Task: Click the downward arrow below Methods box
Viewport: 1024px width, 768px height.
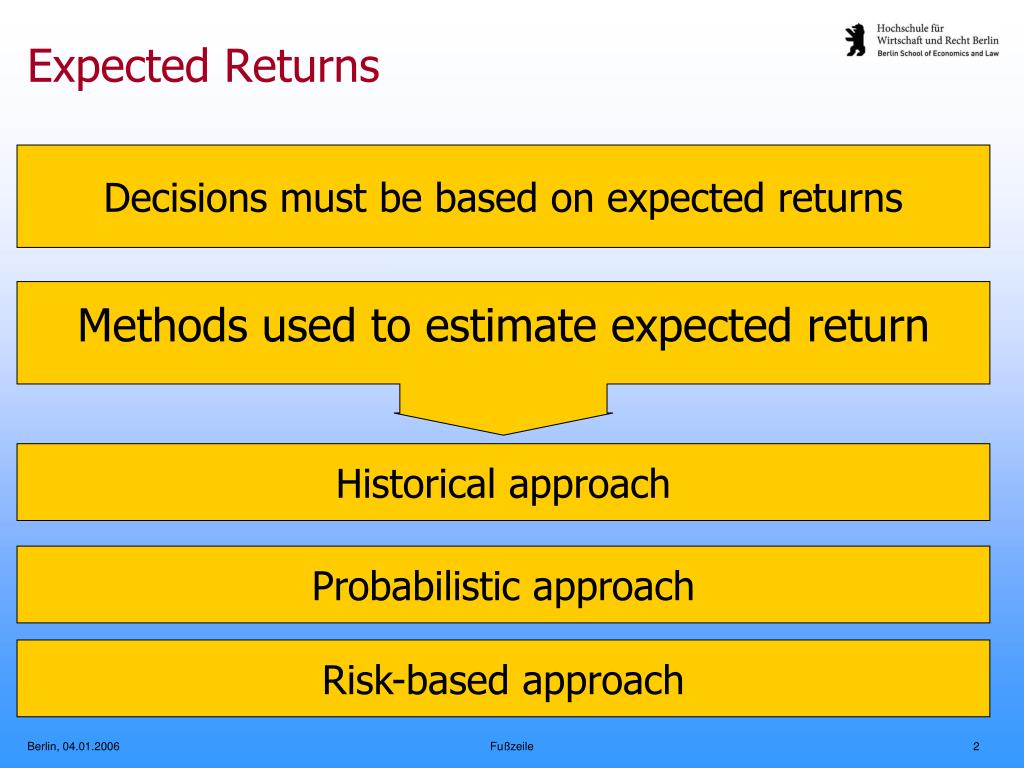Action: pyautogui.click(x=503, y=409)
